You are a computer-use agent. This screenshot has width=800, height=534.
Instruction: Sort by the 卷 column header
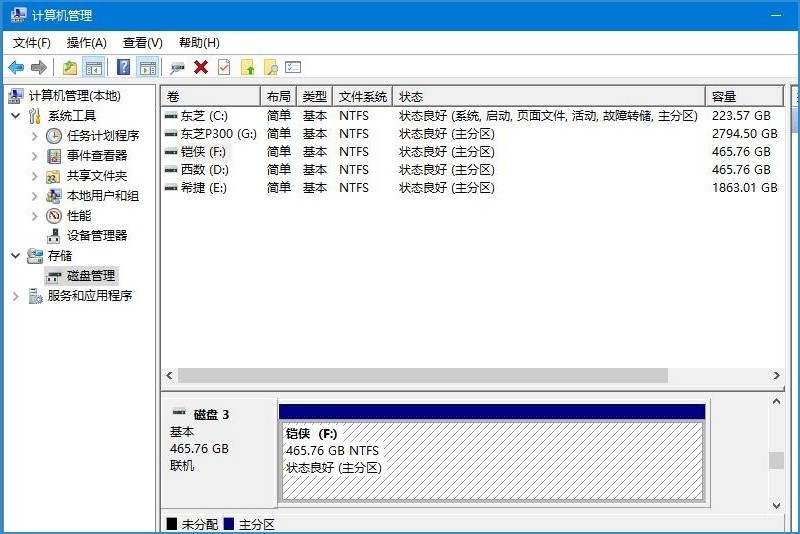tap(211, 96)
